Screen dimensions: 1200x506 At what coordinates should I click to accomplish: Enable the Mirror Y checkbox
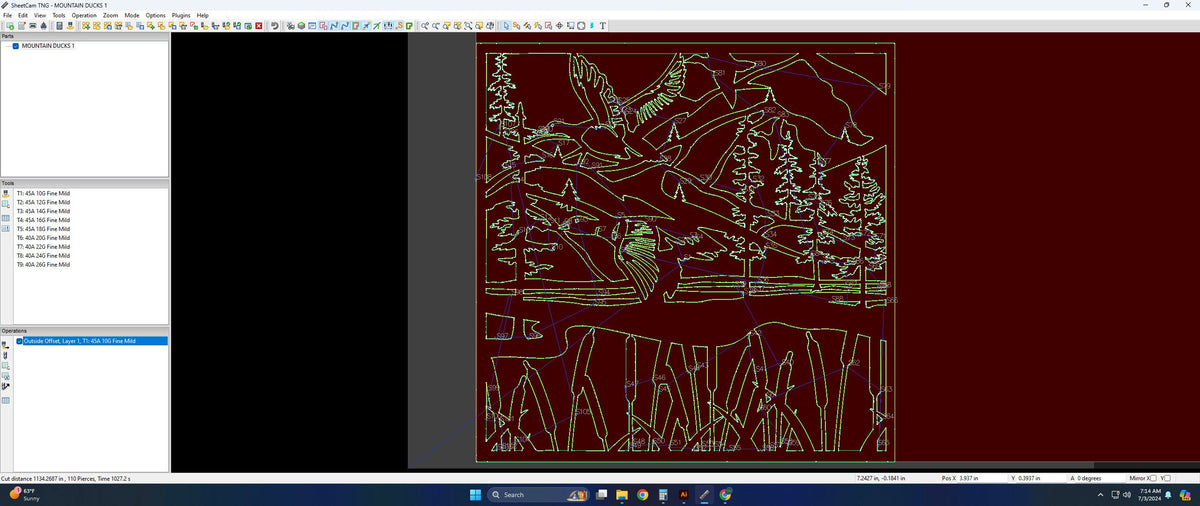1168,479
